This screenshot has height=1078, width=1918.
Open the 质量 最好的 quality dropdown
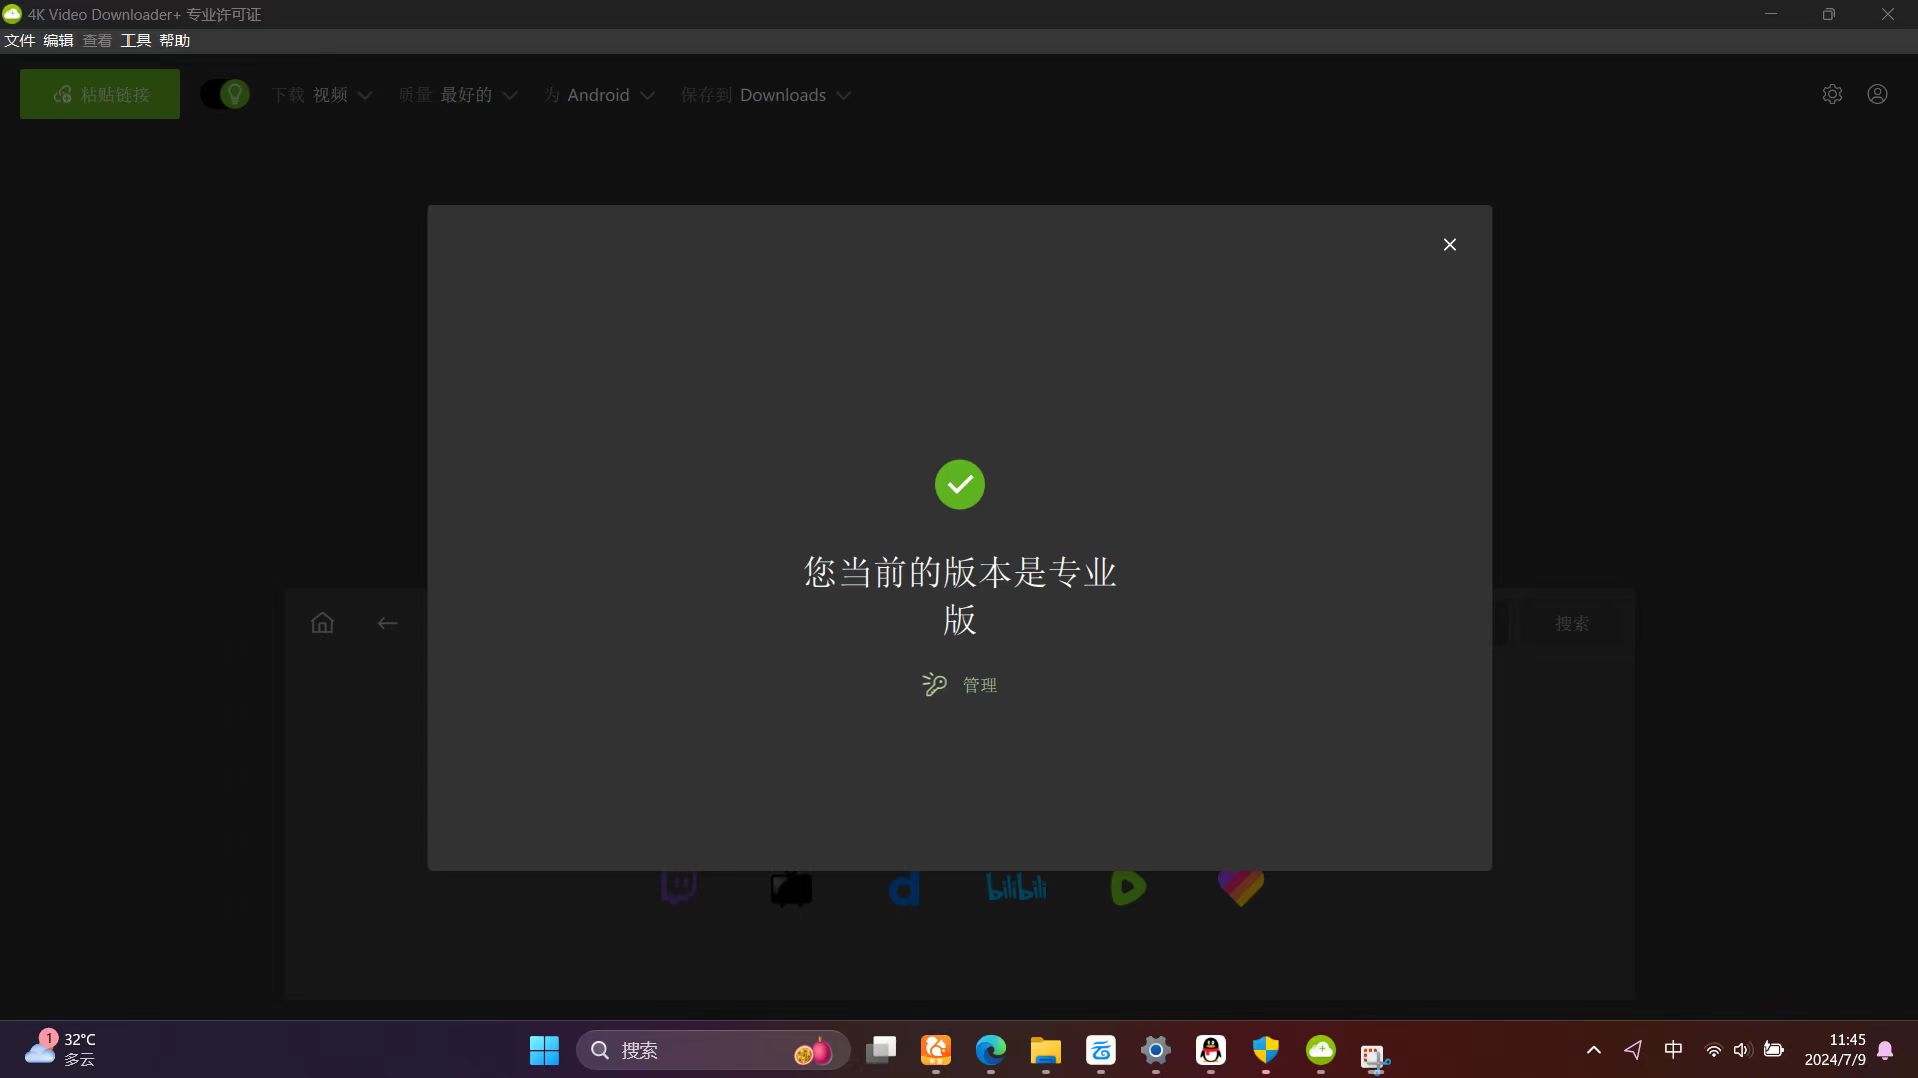(458, 95)
